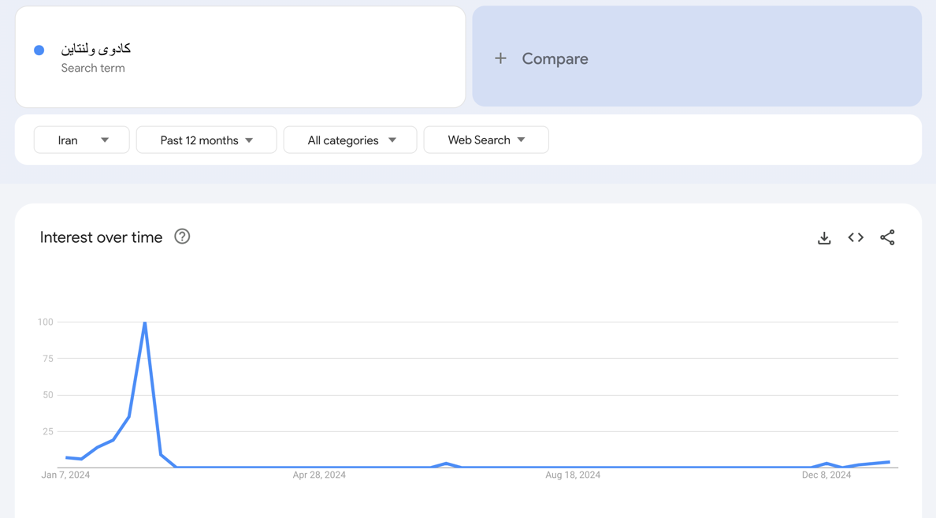Click the Interest over time heading
Screen dimensions: 936x518
click(x=101, y=237)
